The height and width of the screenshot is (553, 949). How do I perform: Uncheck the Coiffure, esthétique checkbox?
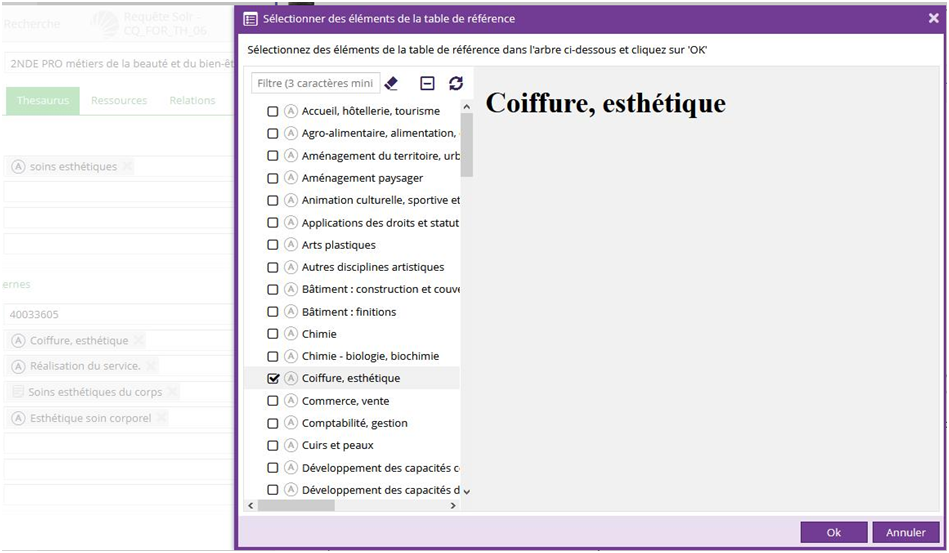pyautogui.click(x=273, y=379)
